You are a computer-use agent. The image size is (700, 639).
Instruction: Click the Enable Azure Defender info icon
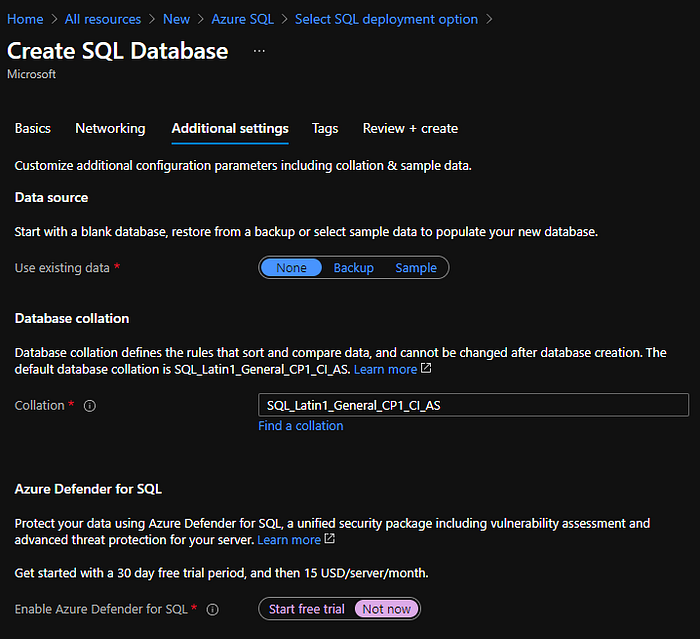[212, 610]
